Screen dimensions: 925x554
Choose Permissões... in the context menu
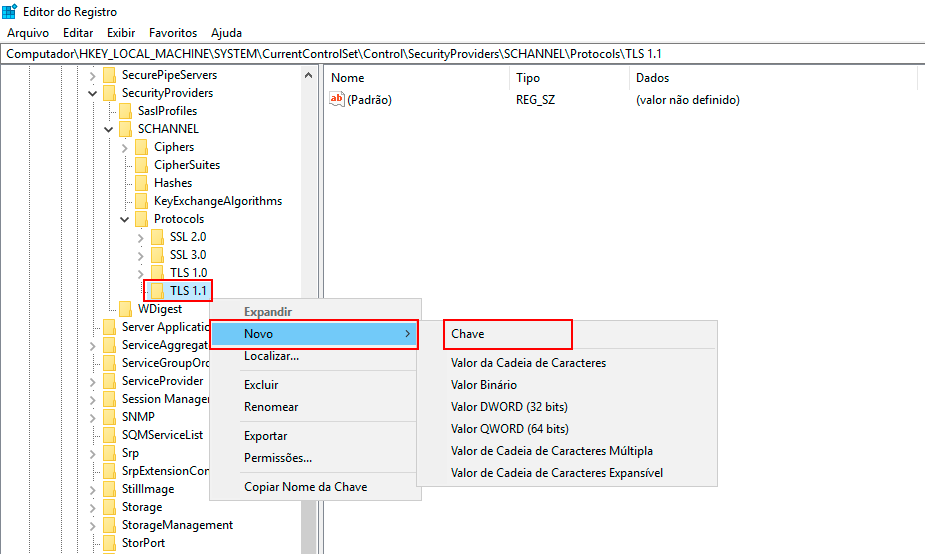pos(278,458)
